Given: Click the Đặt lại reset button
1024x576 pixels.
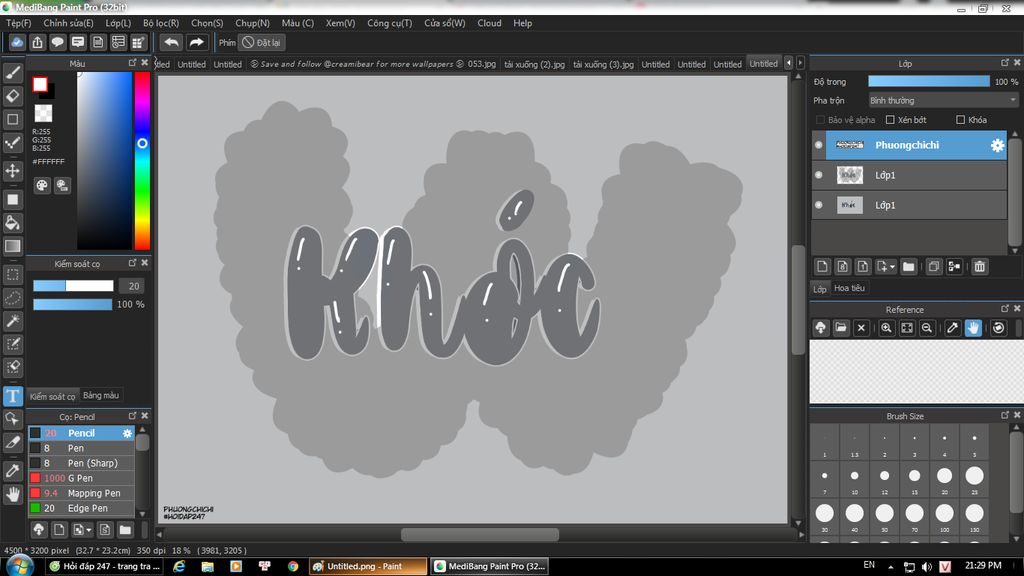Looking at the screenshot, I should point(262,42).
